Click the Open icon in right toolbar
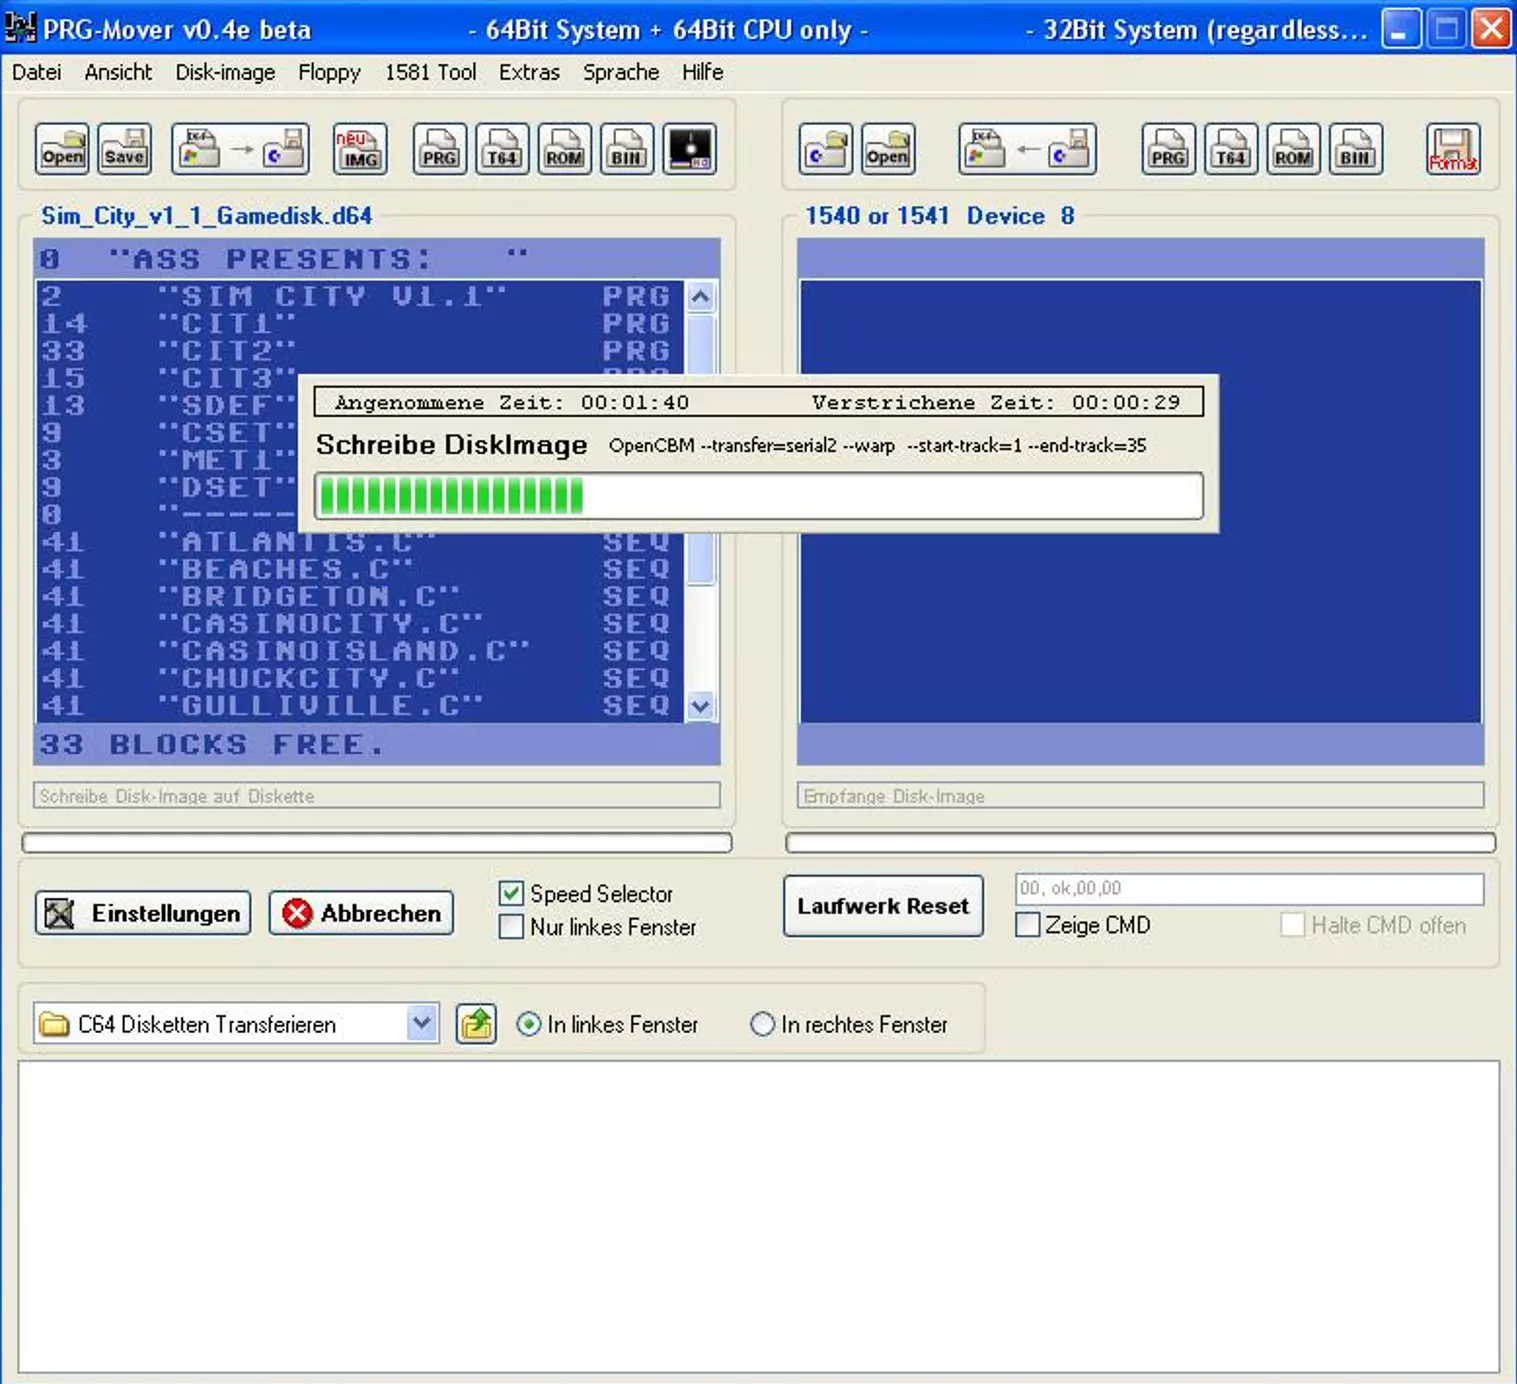1517x1384 pixels. [x=888, y=150]
